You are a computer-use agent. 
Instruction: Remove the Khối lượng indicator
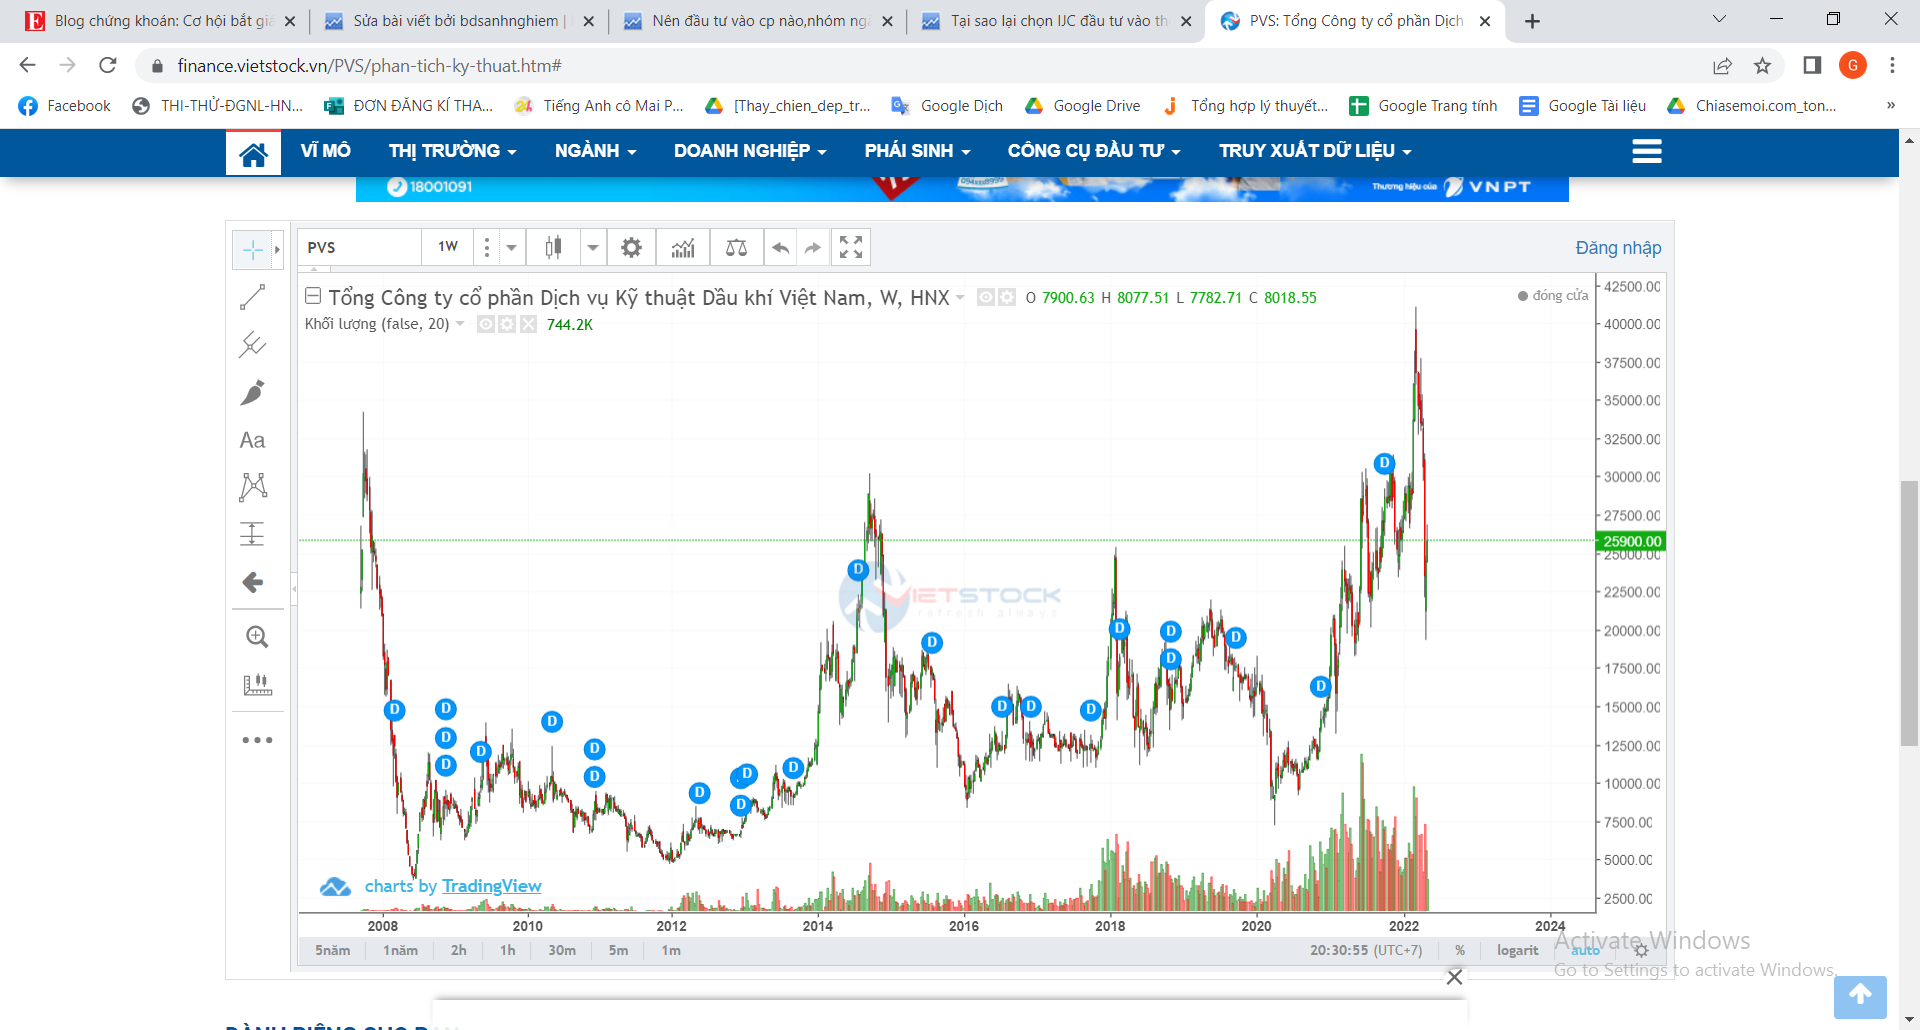pyautogui.click(x=528, y=324)
